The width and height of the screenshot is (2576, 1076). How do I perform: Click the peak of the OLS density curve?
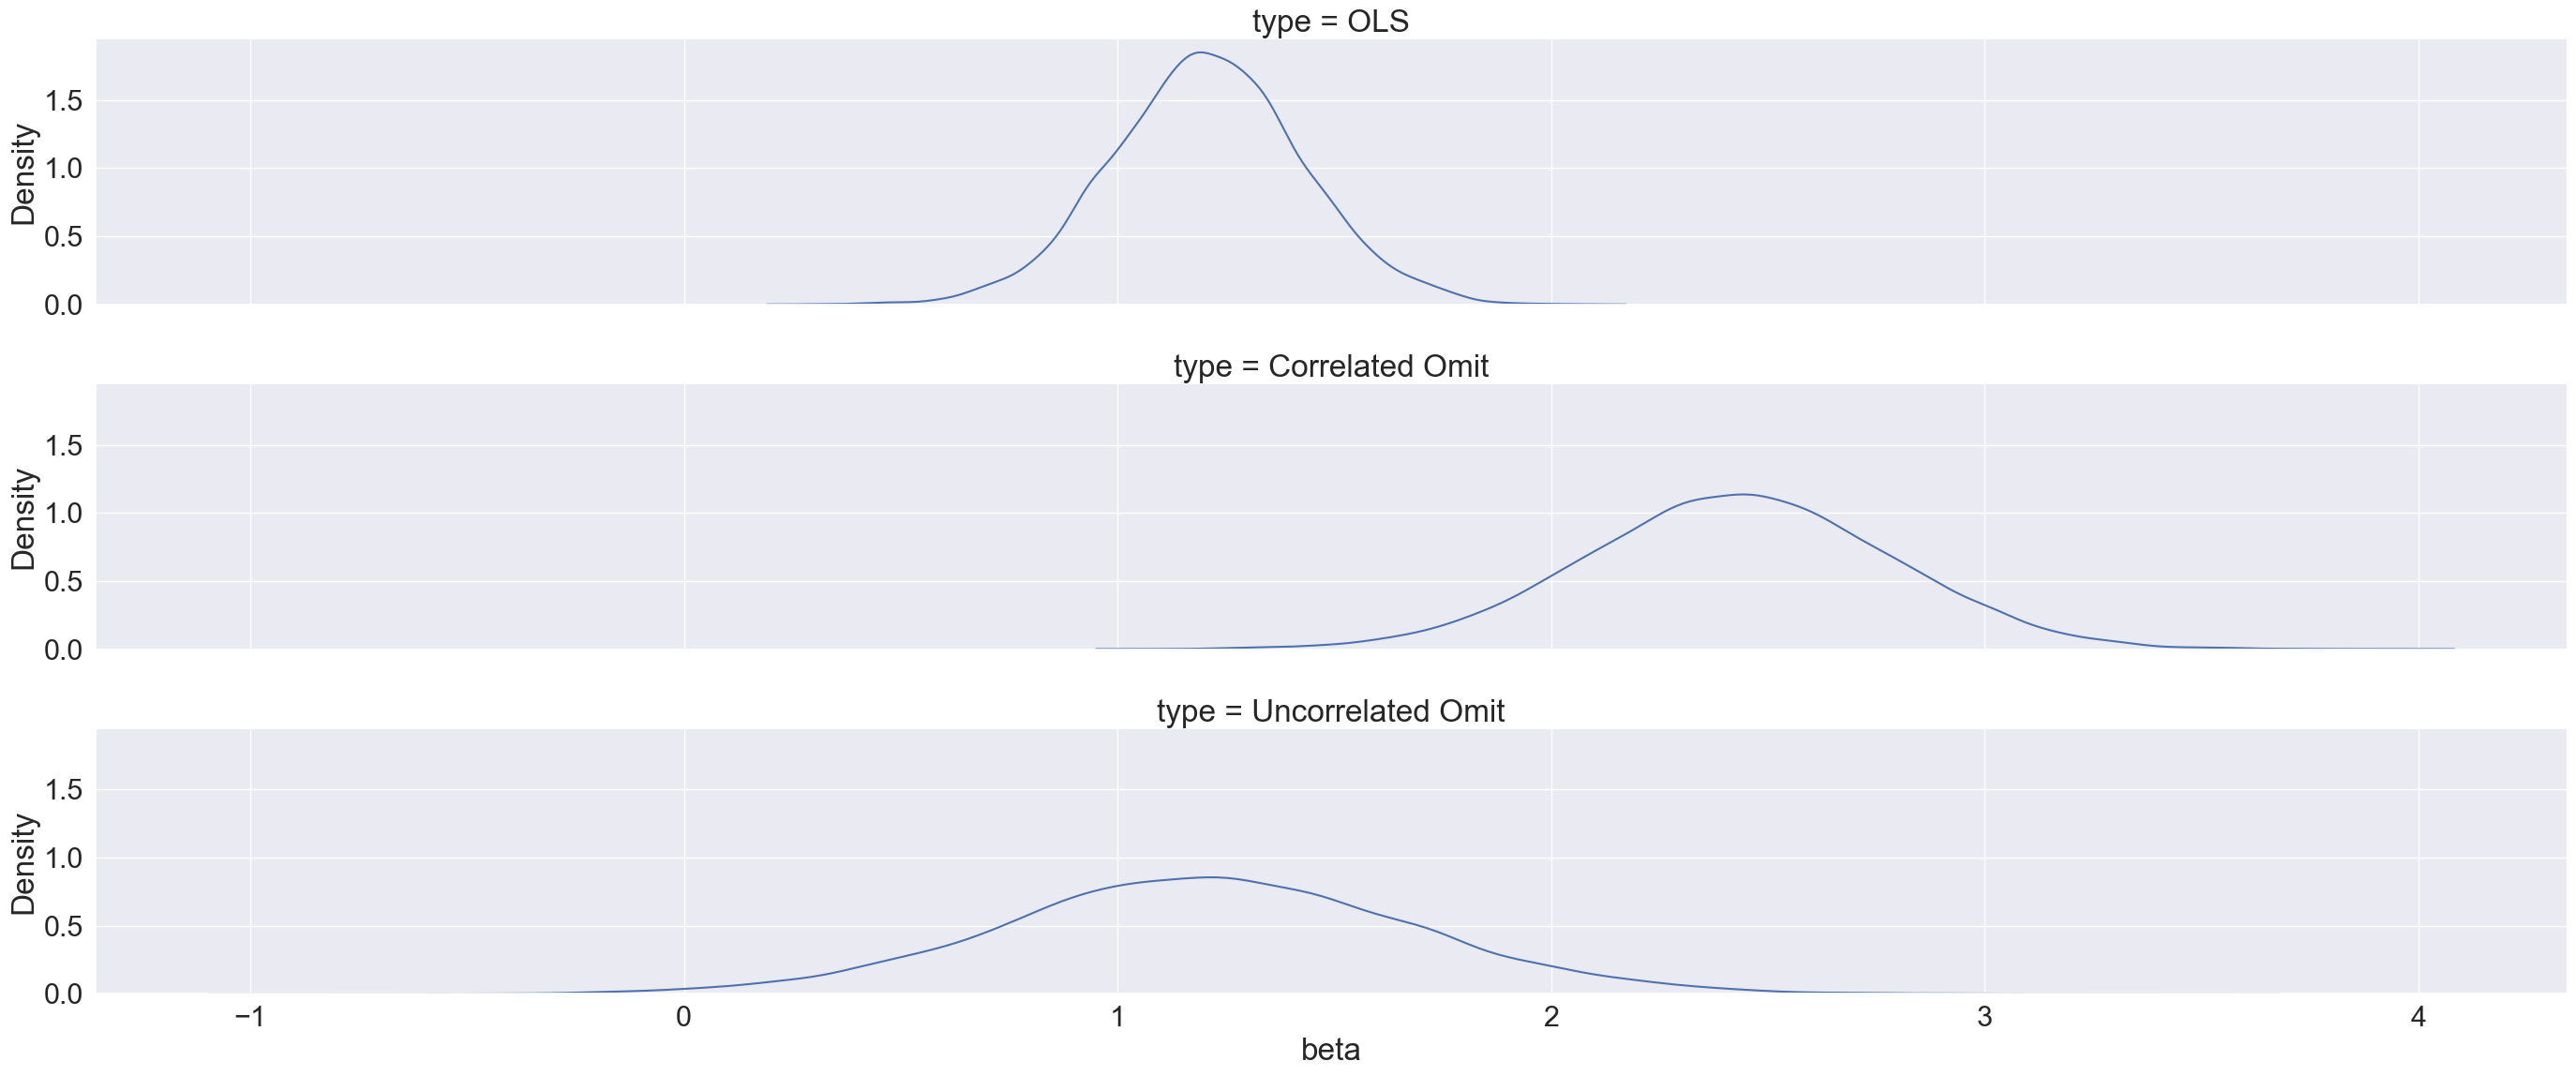[x=1200, y=52]
